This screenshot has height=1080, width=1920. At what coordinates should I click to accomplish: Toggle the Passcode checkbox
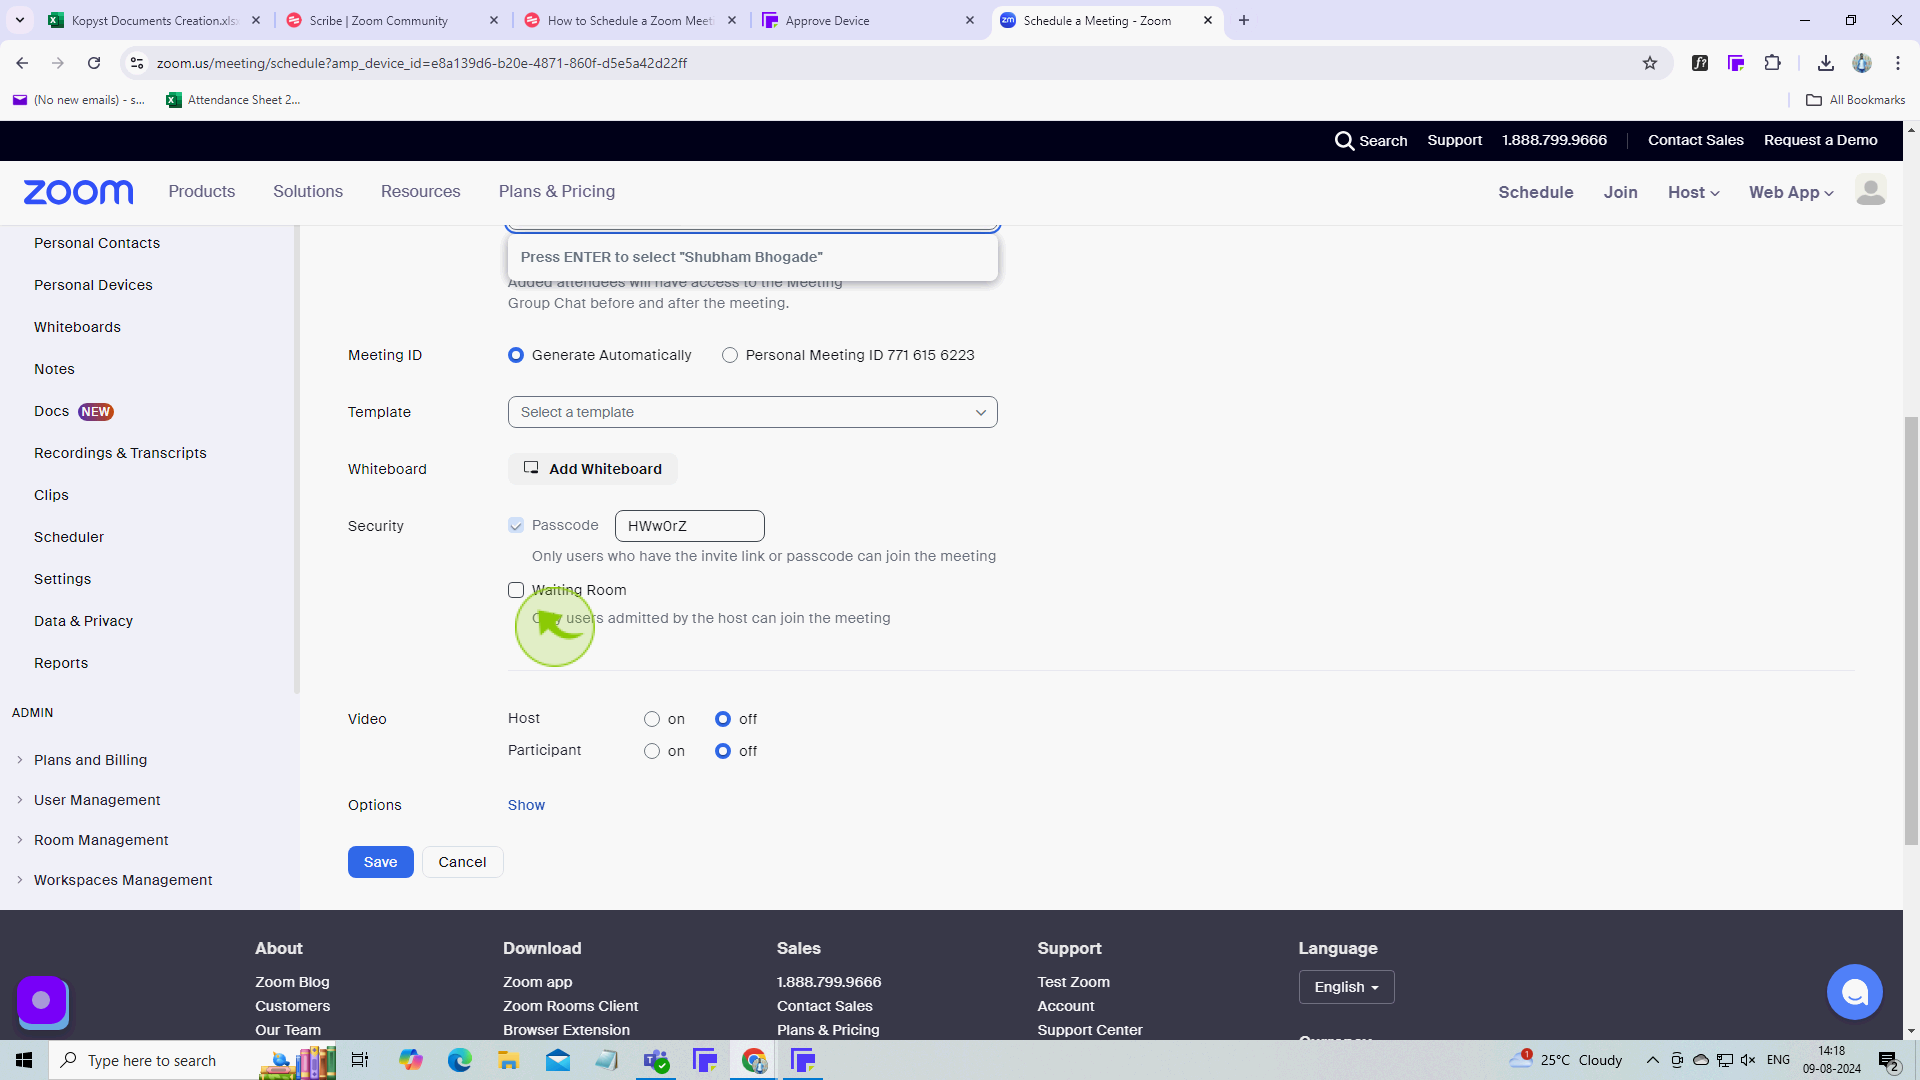(x=516, y=525)
